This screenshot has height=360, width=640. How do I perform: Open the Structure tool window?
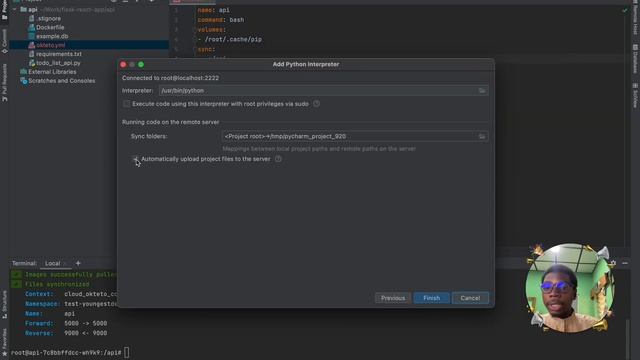4,305
